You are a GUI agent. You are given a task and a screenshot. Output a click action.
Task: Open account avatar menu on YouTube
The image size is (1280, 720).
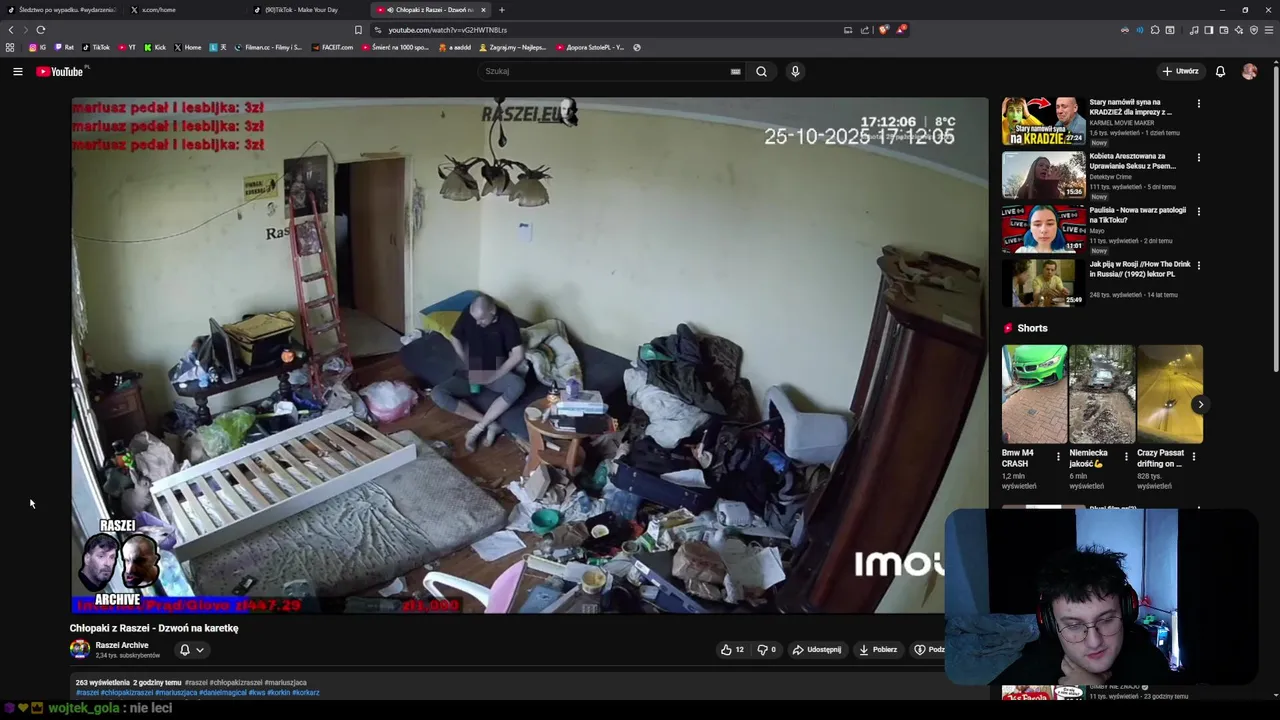(x=1249, y=71)
